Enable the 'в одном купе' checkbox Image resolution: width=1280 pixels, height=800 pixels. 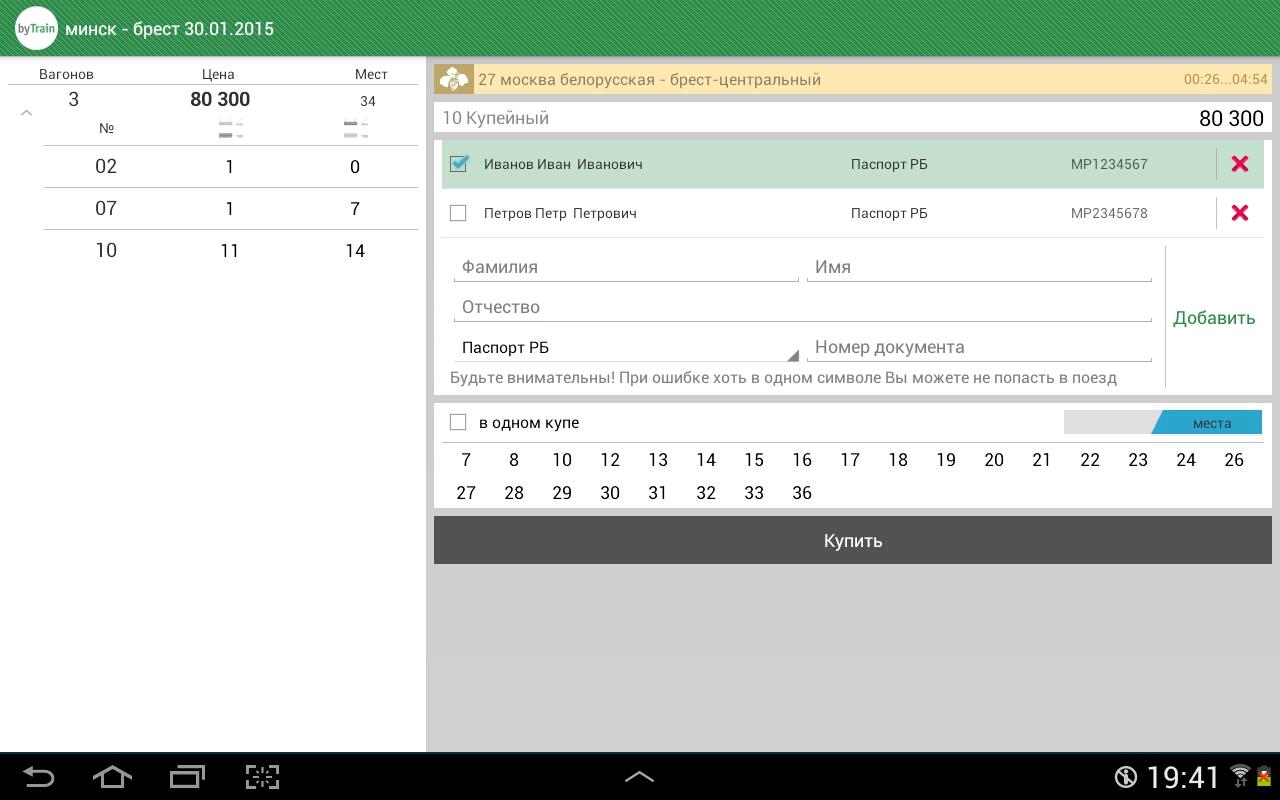(x=458, y=422)
